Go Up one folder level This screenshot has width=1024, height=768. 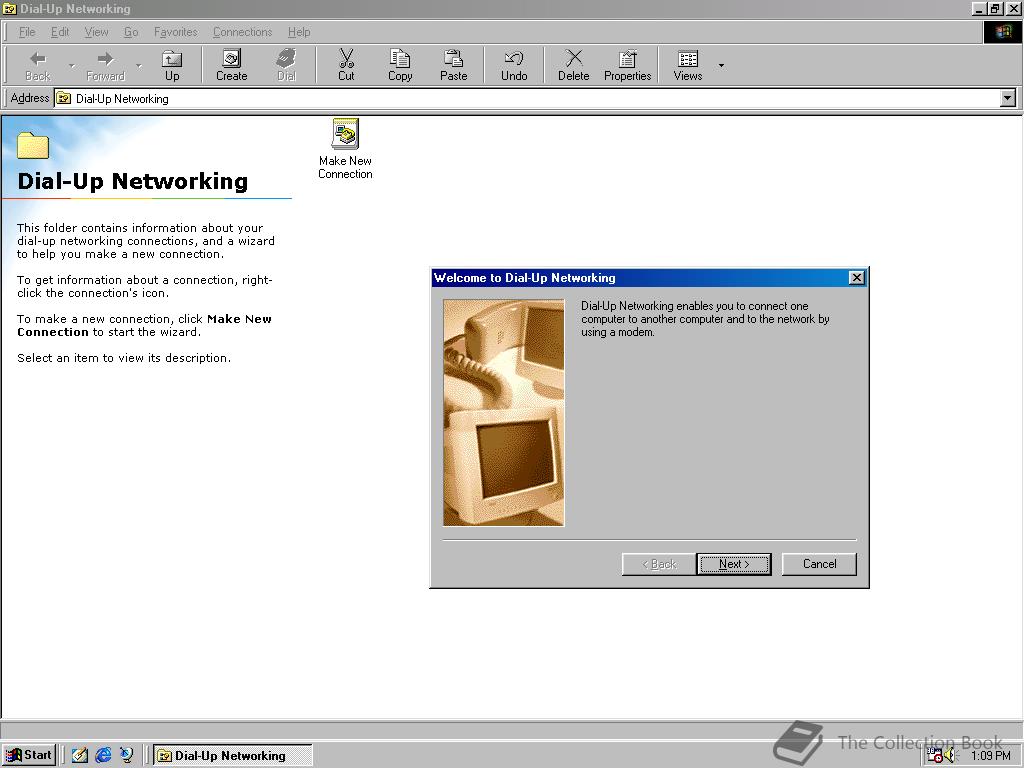tap(172, 65)
